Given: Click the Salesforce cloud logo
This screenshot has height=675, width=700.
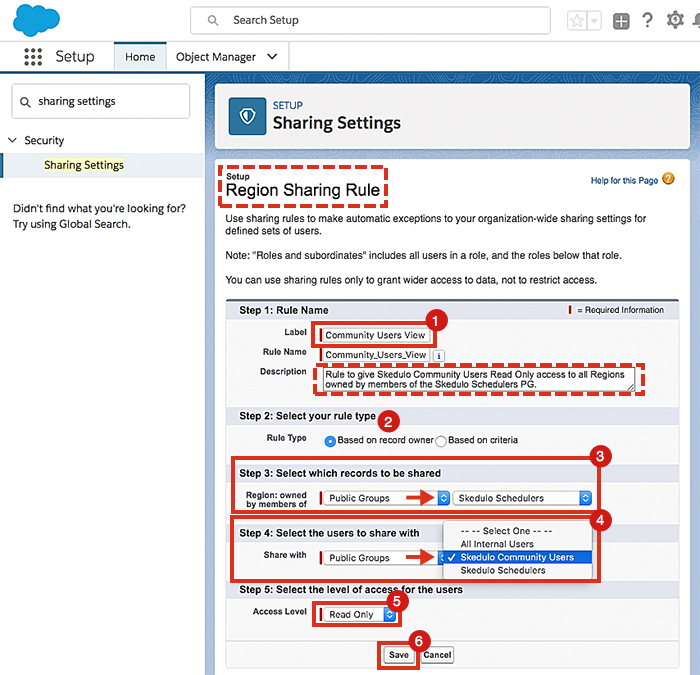Looking at the screenshot, I should pos(36,20).
